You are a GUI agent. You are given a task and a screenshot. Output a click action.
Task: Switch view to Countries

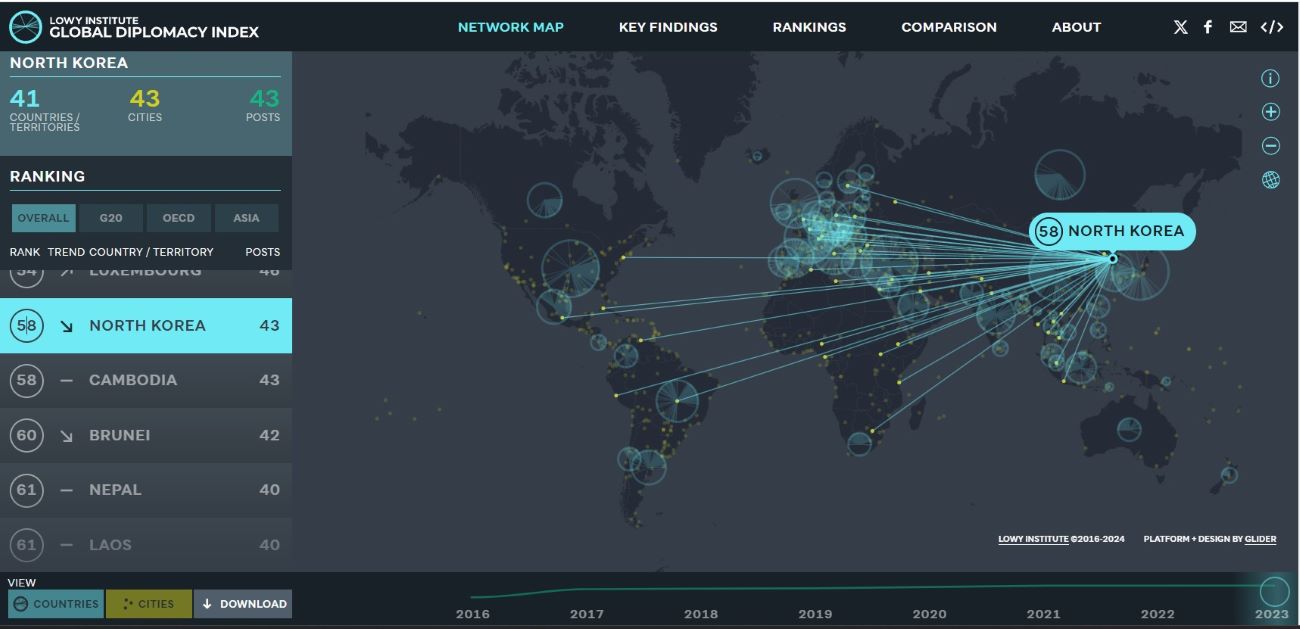tap(56, 604)
